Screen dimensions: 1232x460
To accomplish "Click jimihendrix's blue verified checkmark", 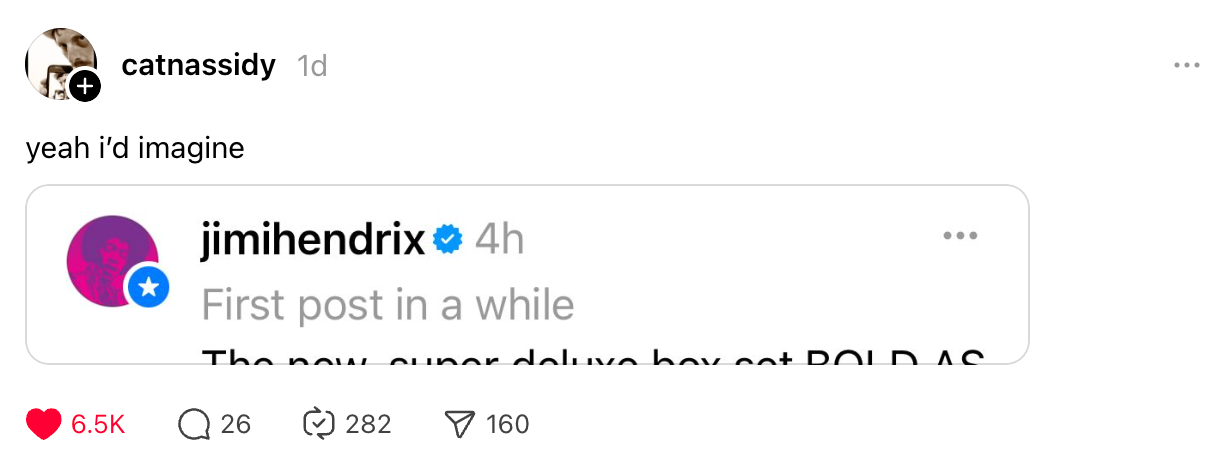I will click(x=448, y=239).
